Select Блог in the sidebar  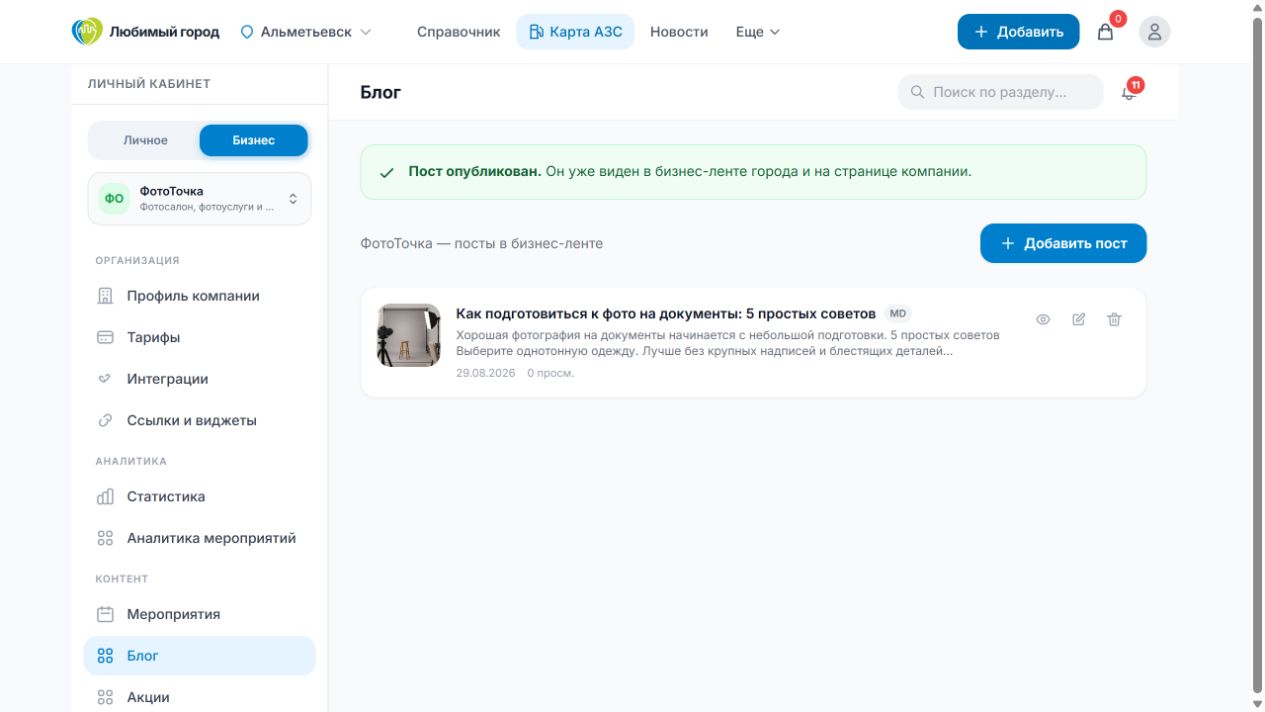(199, 656)
